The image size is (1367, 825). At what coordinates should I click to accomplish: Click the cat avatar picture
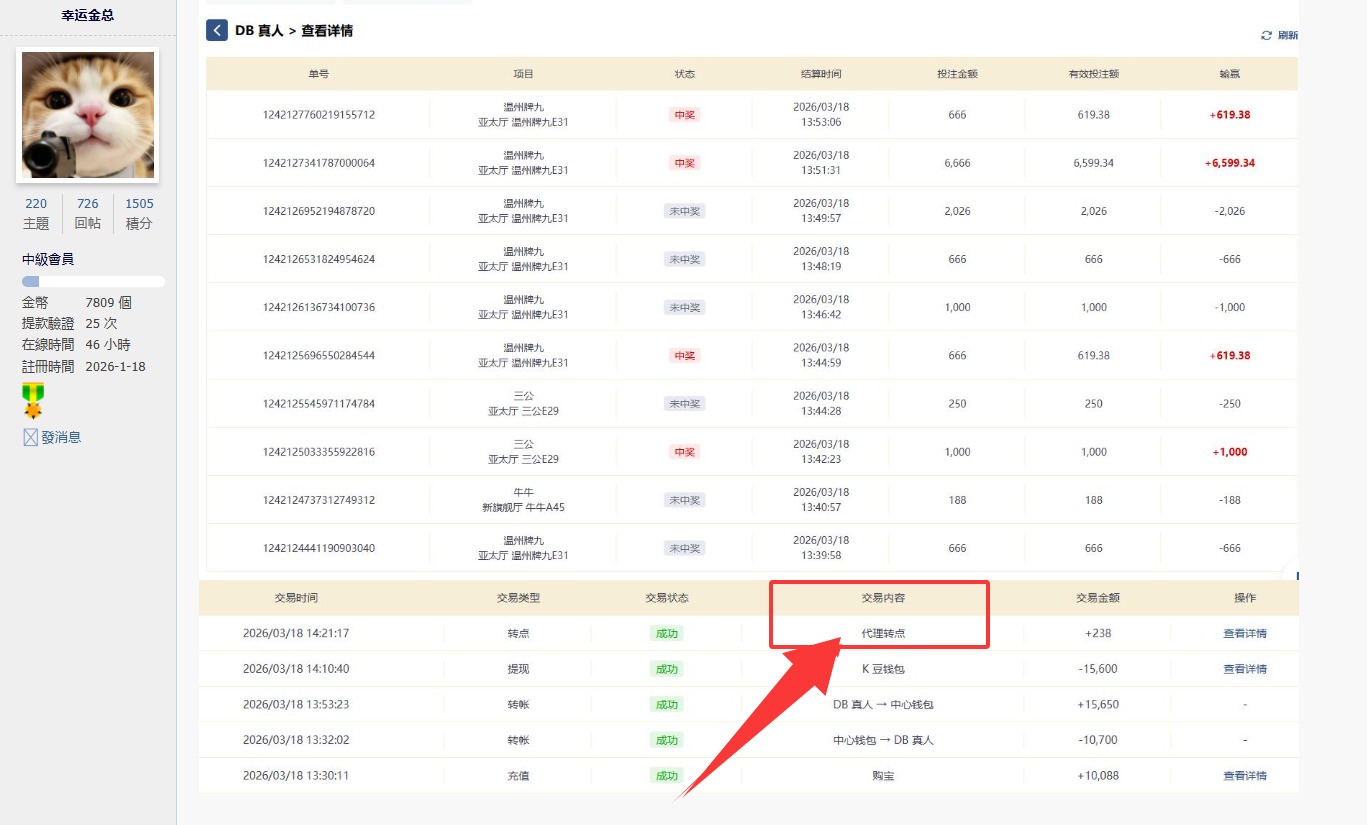coord(87,114)
